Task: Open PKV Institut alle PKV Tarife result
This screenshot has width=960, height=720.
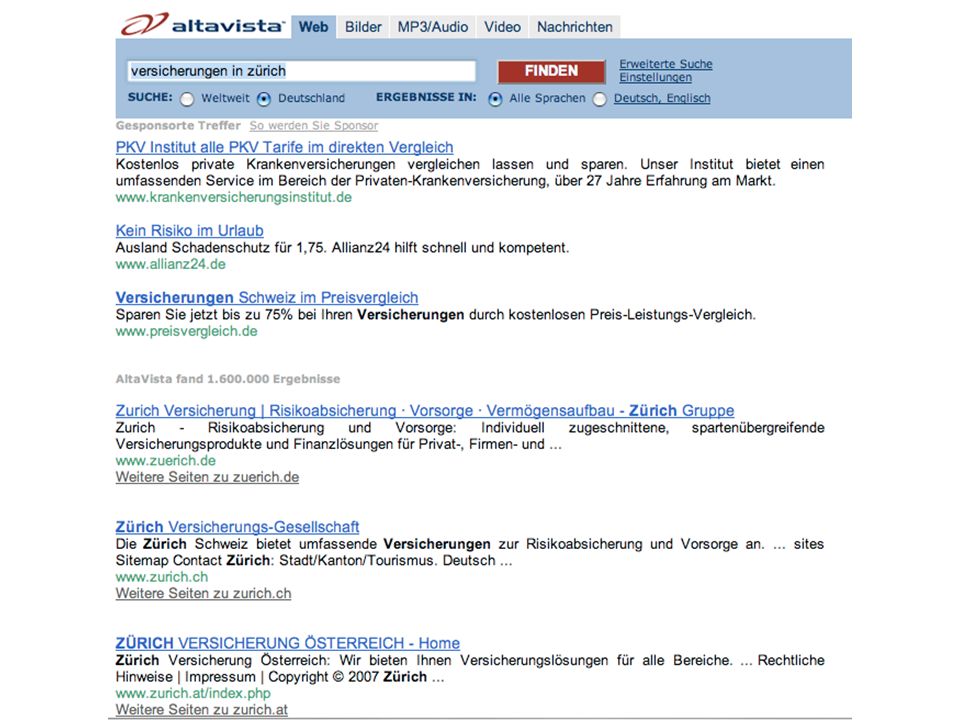Action: point(284,147)
